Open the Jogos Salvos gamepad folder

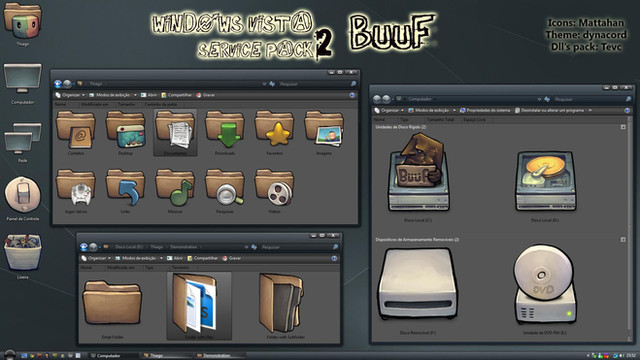coord(76,189)
